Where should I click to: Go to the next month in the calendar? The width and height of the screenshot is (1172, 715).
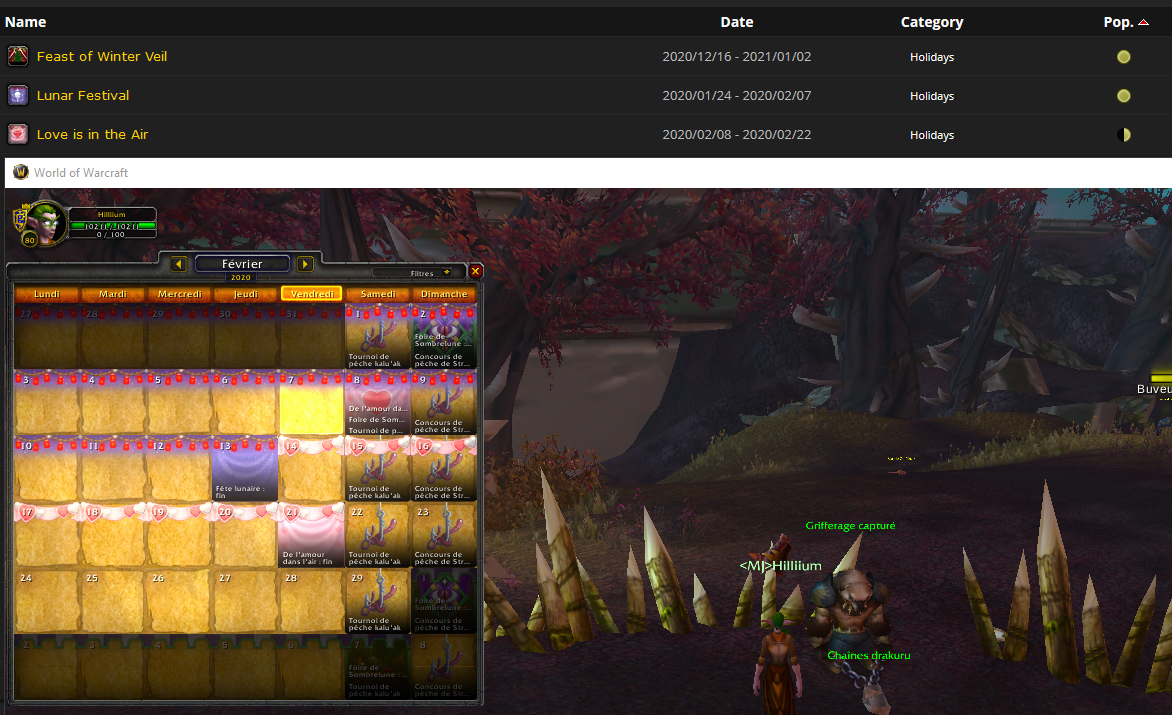click(305, 264)
